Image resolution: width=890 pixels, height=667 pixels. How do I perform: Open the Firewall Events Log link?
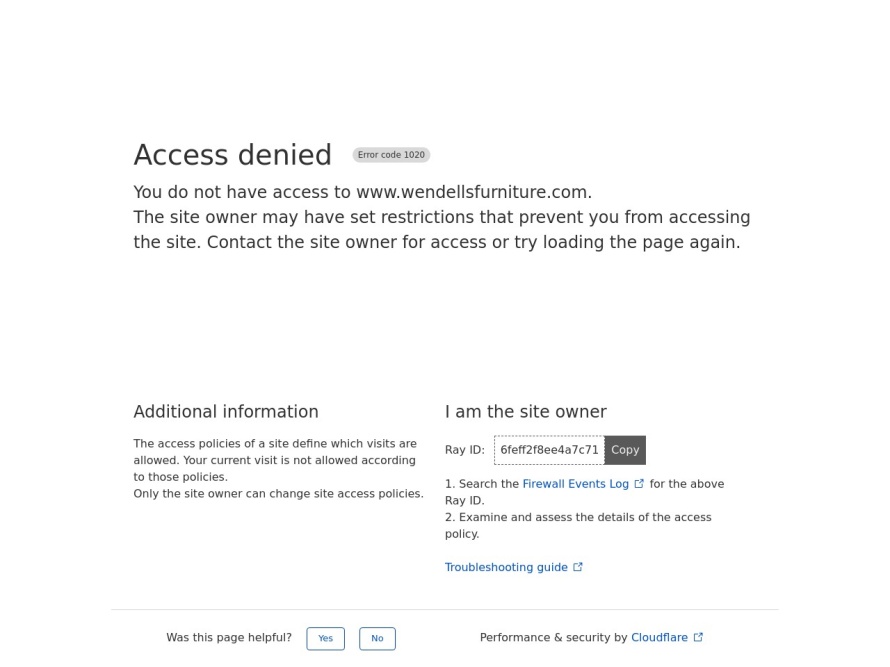576,484
